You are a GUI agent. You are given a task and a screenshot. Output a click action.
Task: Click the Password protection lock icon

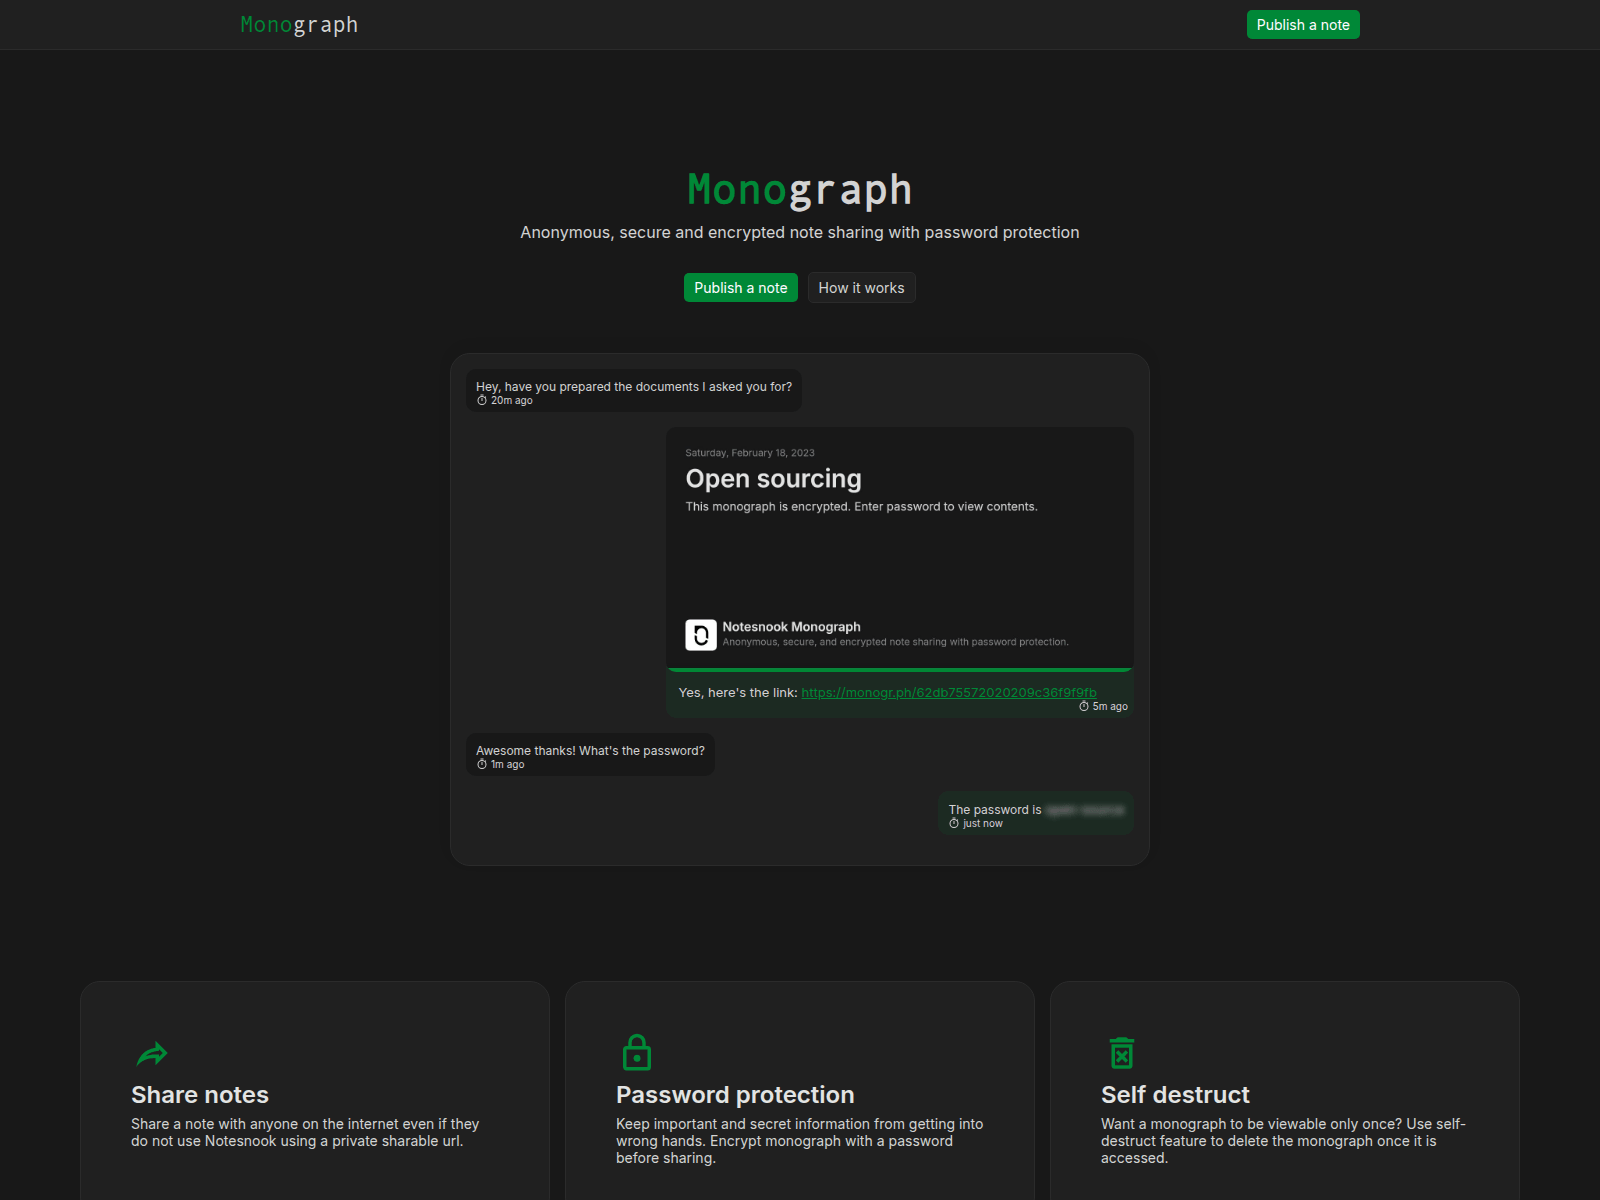[x=637, y=1052]
